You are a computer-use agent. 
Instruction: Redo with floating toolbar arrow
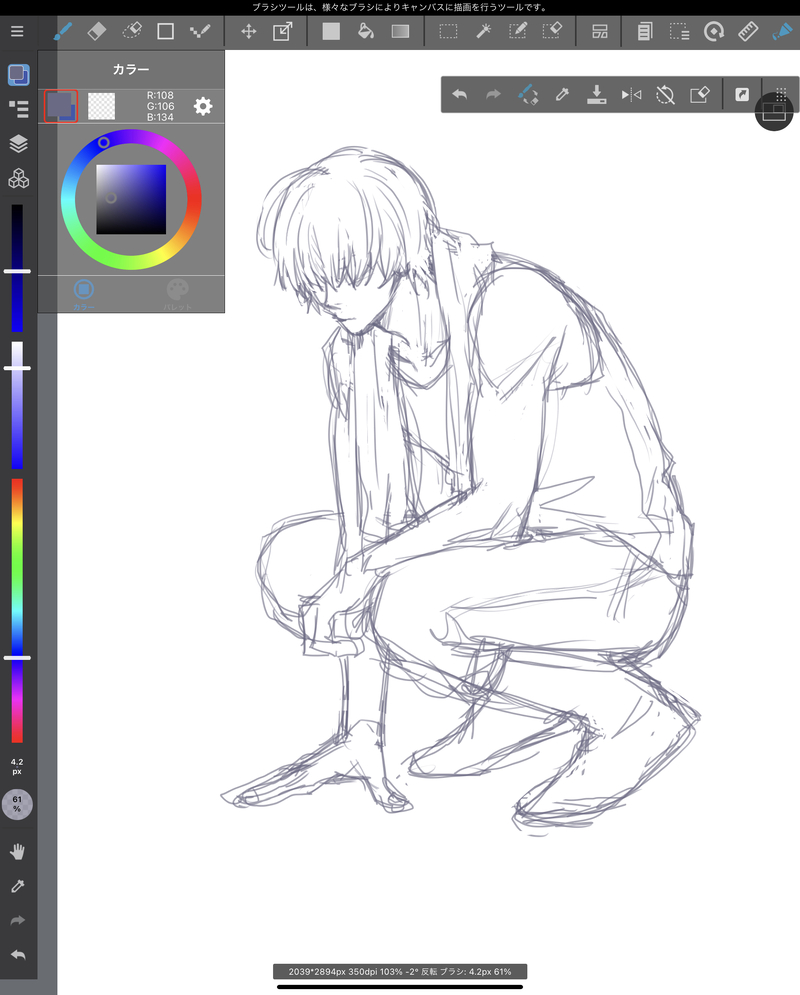pyautogui.click(x=493, y=95)
